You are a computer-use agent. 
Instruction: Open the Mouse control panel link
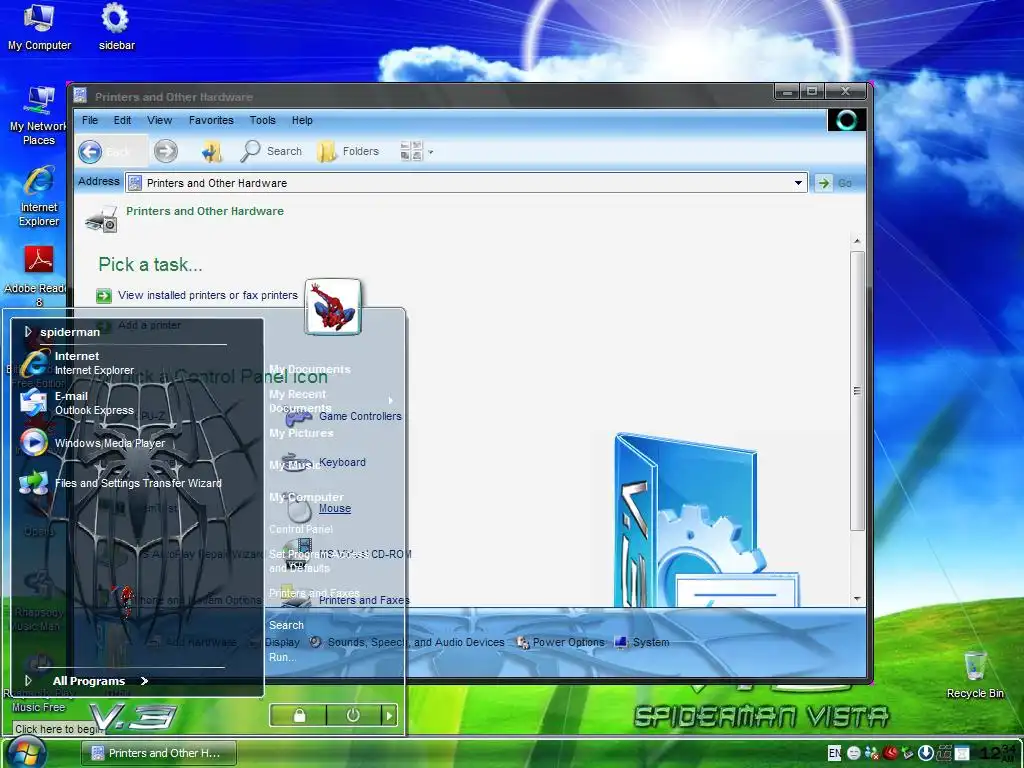335,508
